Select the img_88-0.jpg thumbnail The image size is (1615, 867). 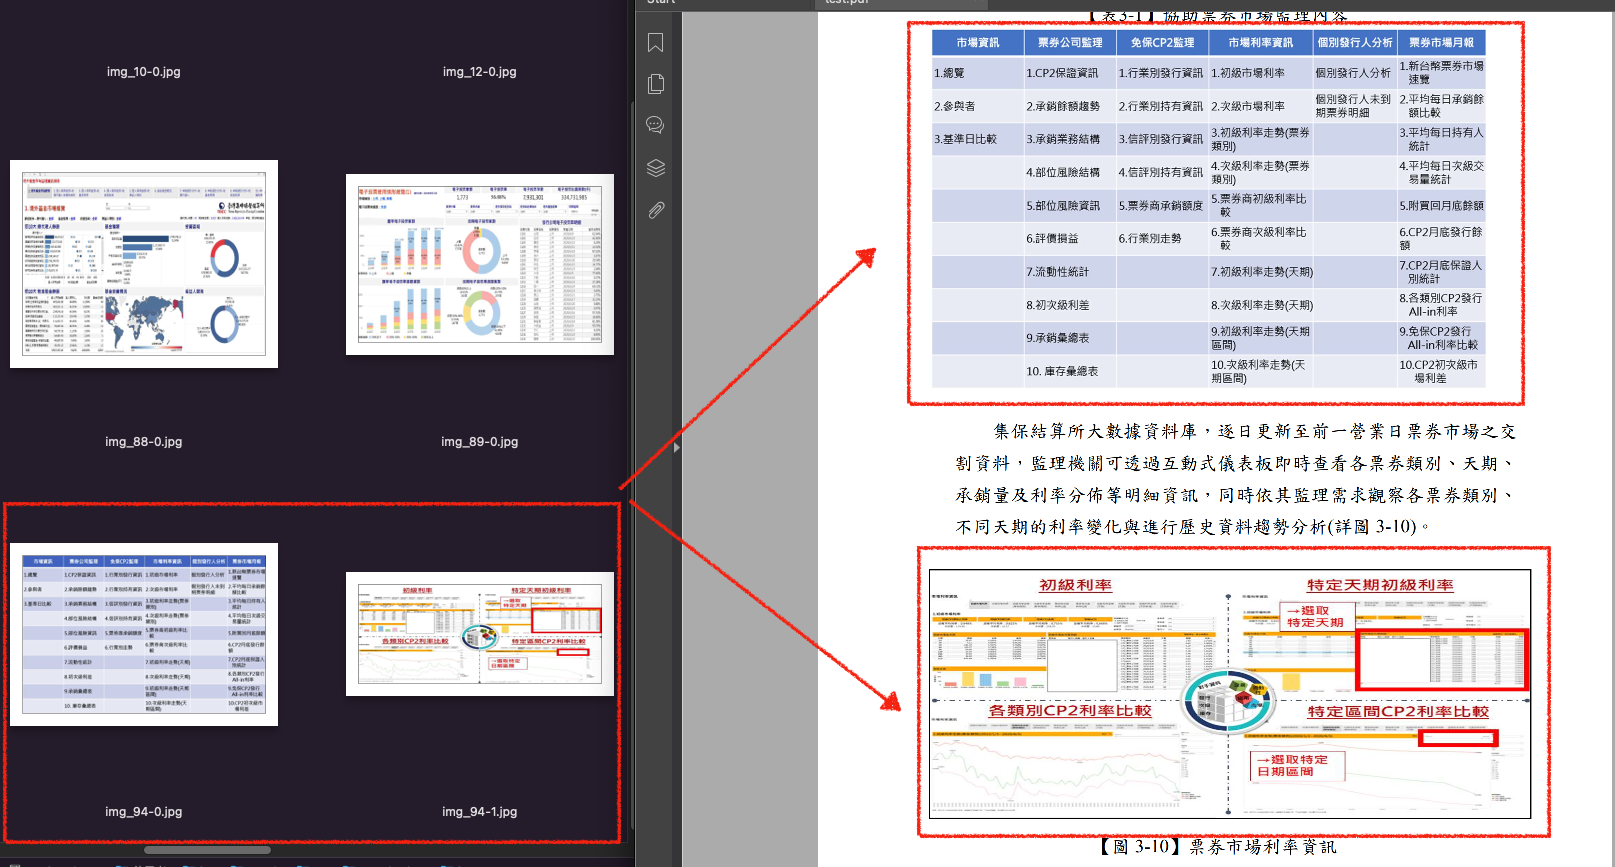tap(144, 264)
